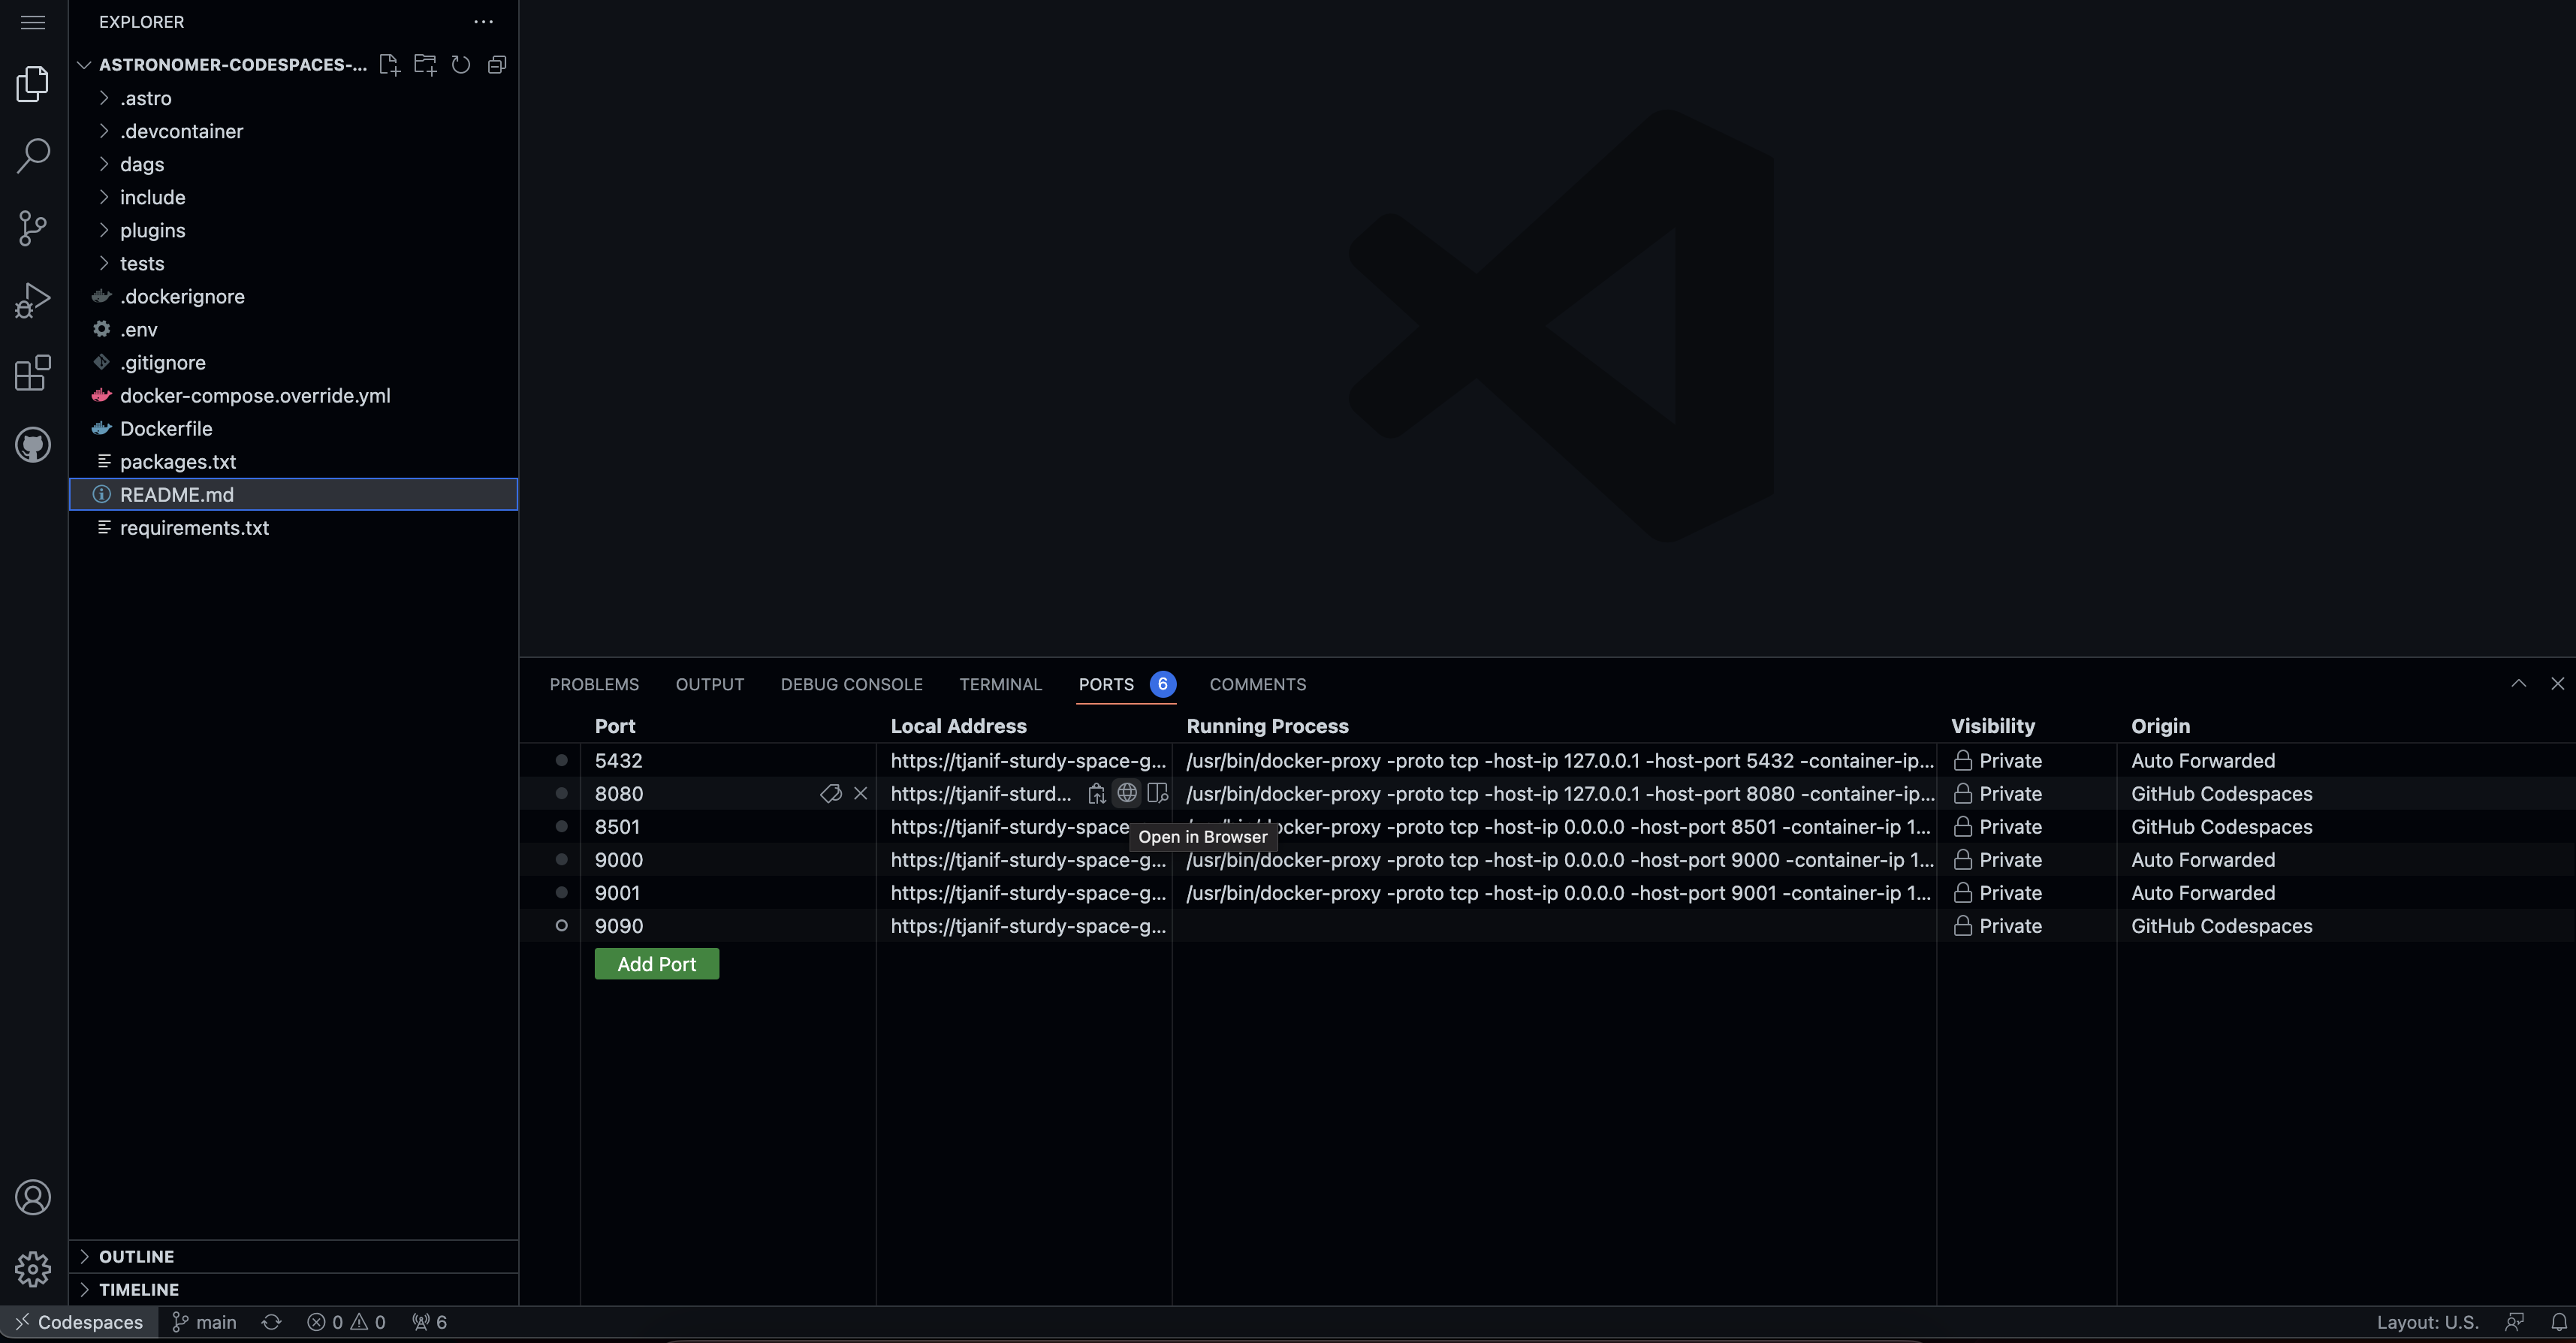This screenshot has width=2576, height=1343.
Task: Open the GitHub sidebar panel
Action: [33, 445]
